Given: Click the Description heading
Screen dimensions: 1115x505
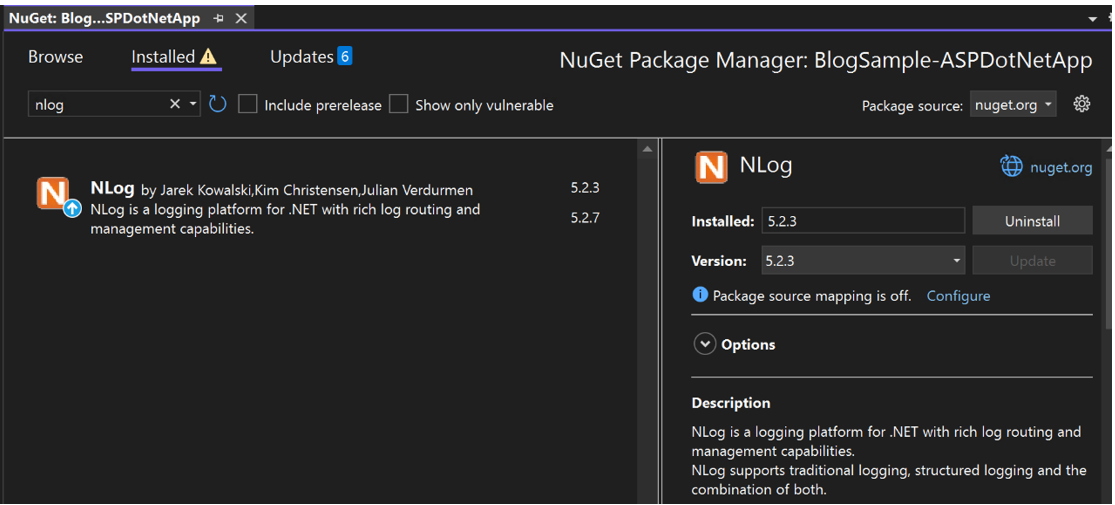Looking at the screenshot, I should [730, 403].
